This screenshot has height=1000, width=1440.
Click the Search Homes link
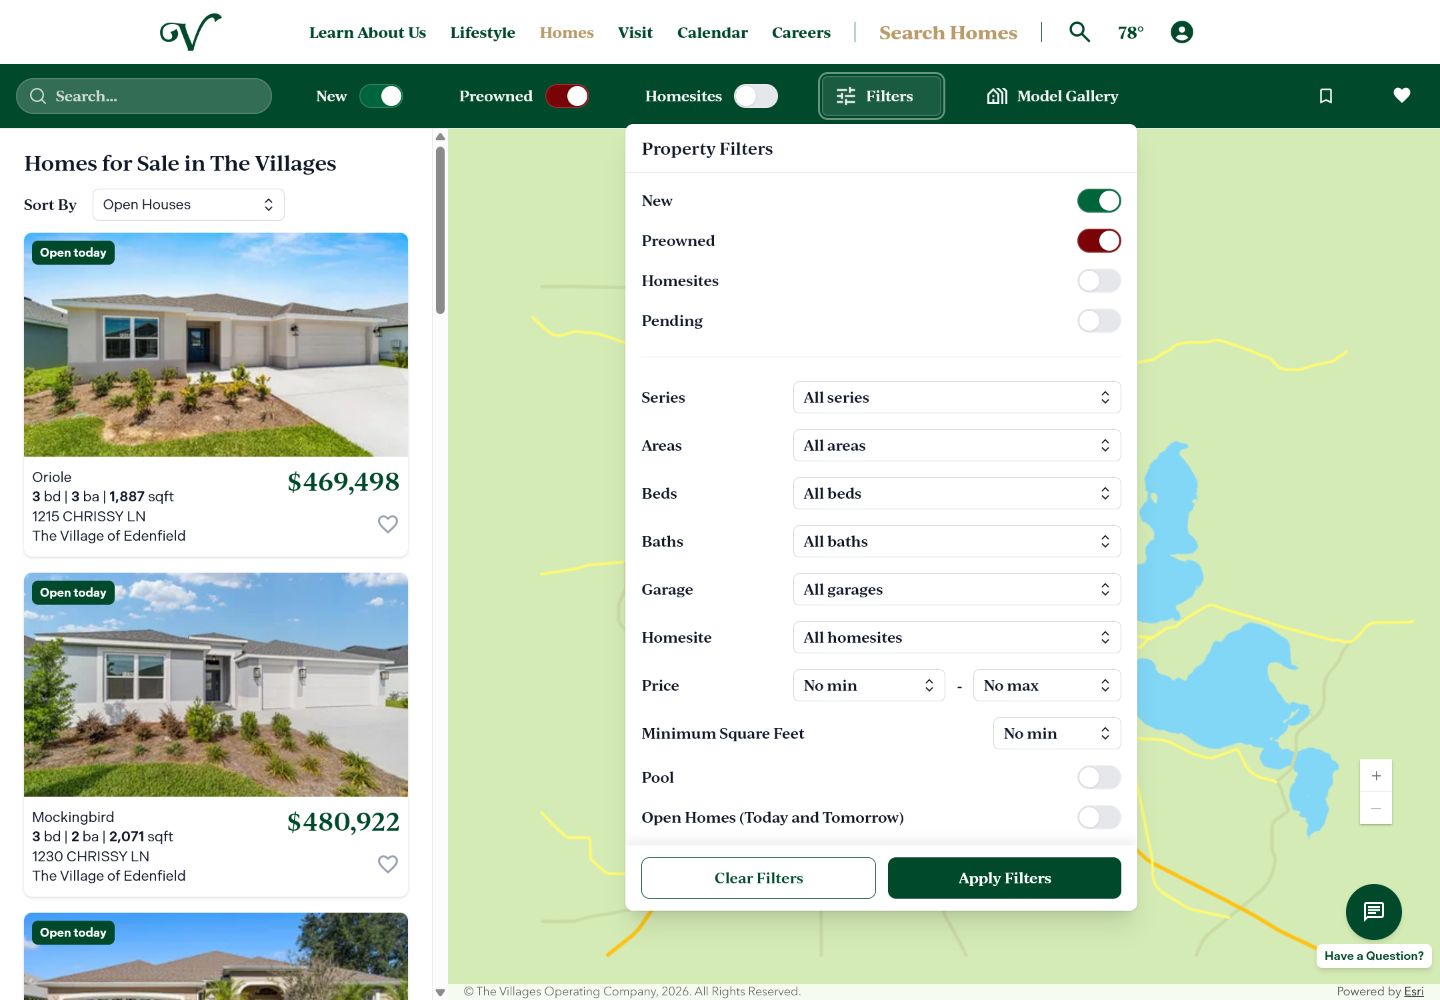[x=948, y=33]
